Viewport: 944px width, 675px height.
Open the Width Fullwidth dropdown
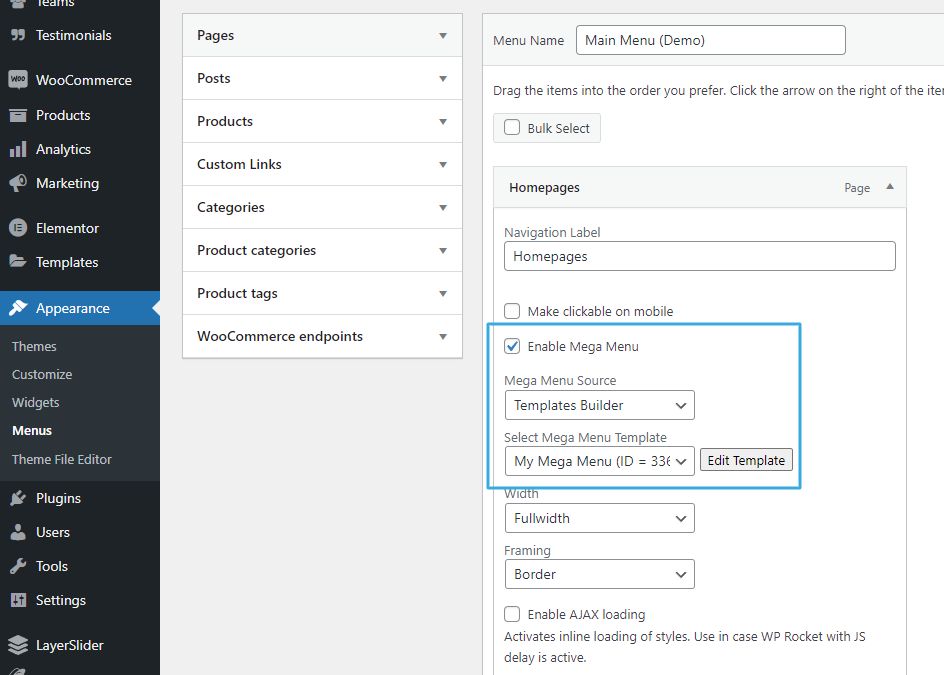click(599, 518)
